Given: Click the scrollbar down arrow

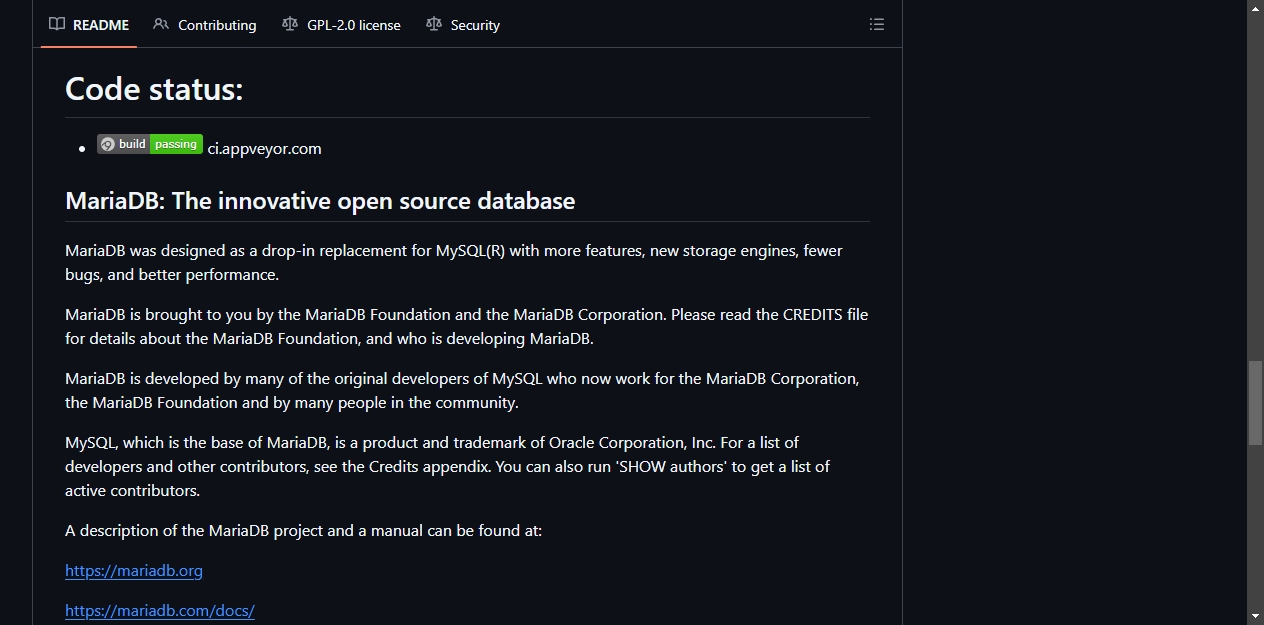Looking at the screenshot, I should click(x=1255, y=616).
